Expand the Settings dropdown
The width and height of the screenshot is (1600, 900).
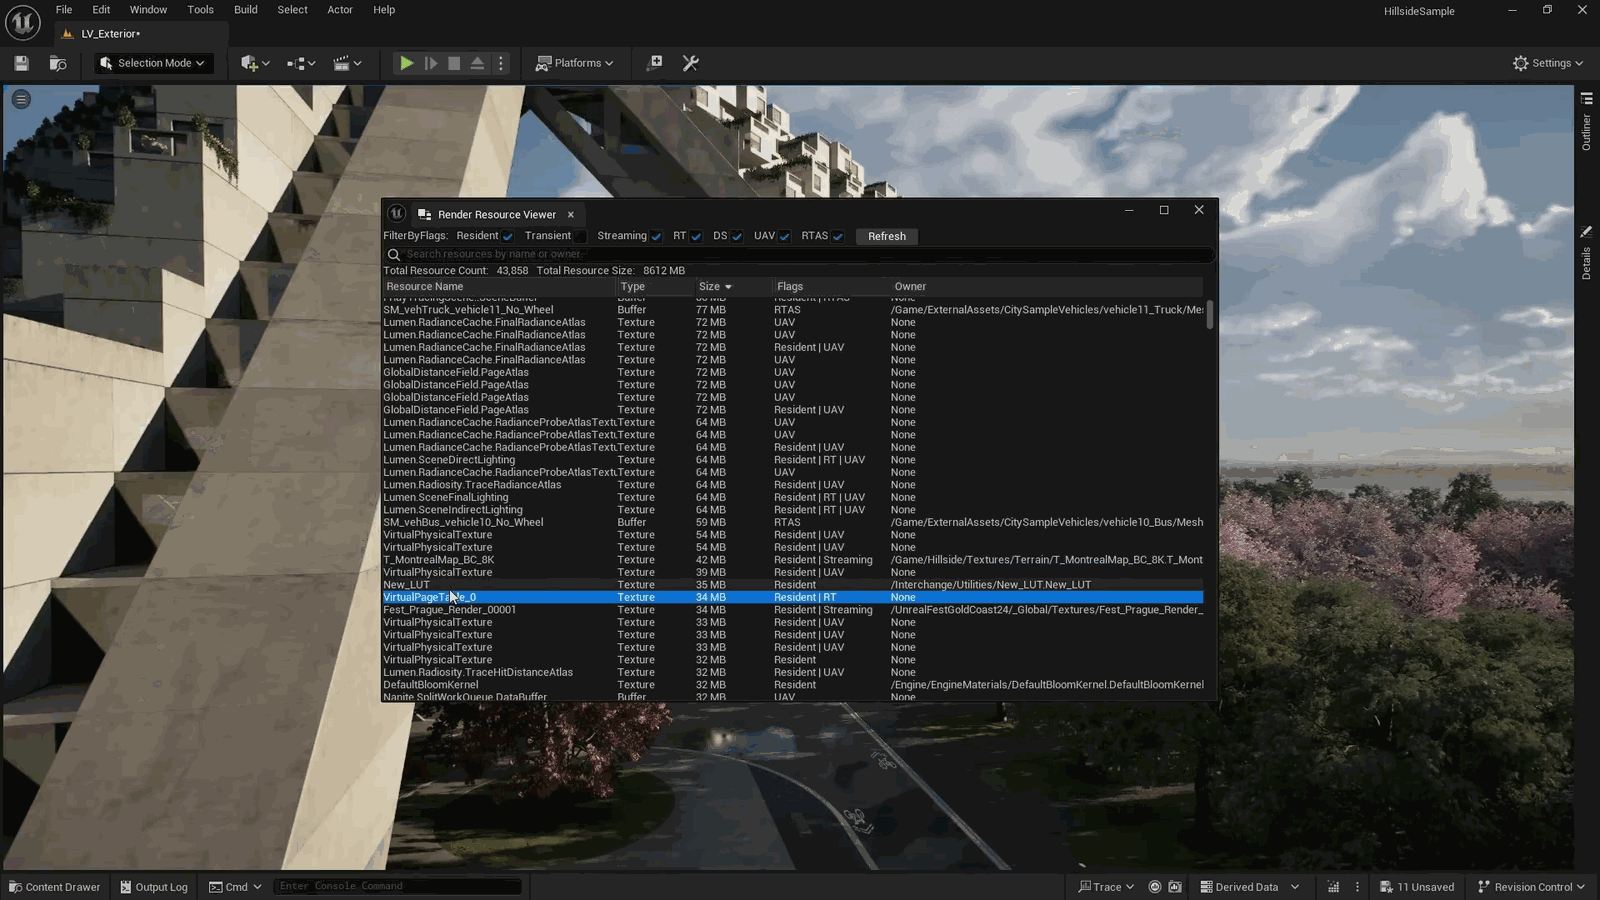point(1548,63)
